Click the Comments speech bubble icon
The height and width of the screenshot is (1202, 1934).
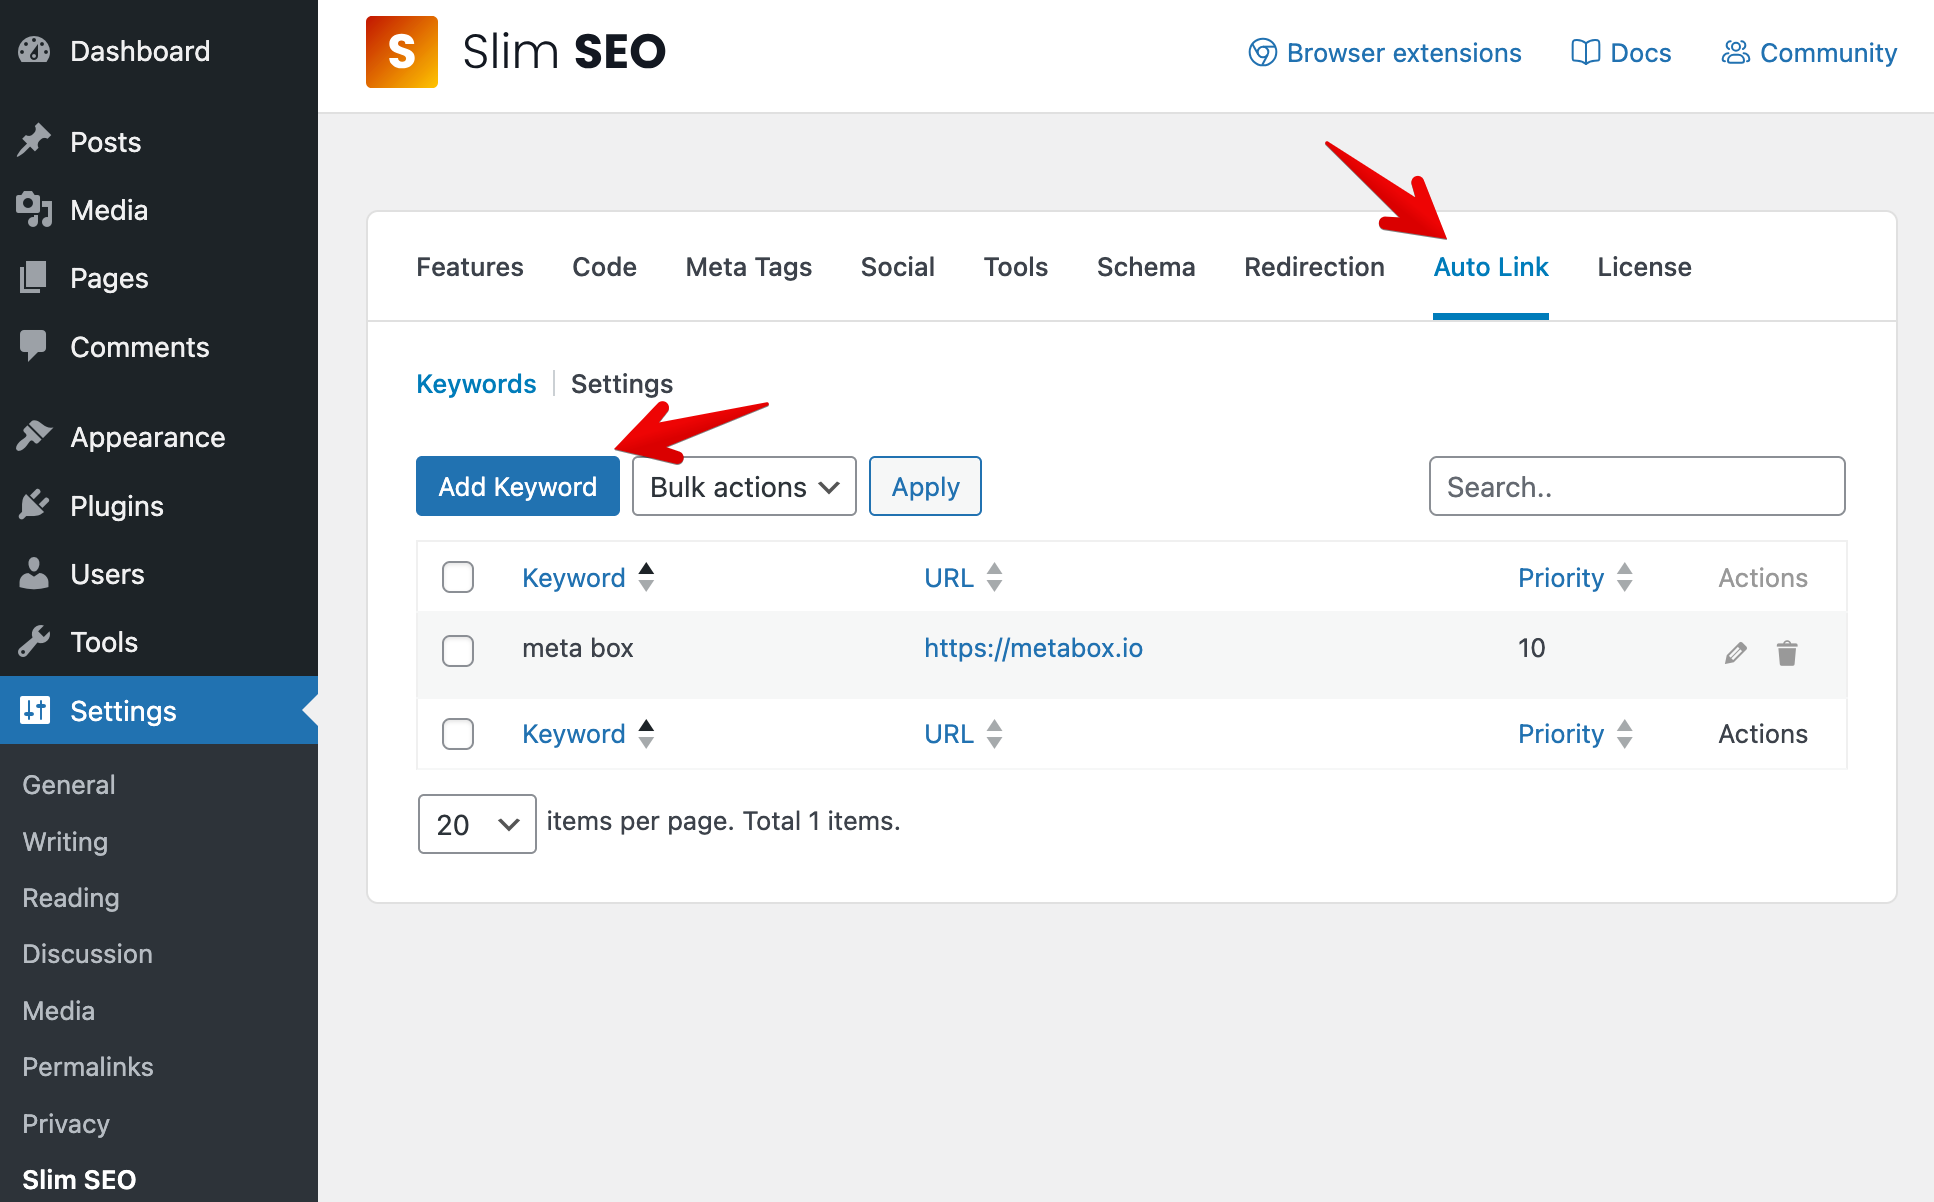click(34, 346)
